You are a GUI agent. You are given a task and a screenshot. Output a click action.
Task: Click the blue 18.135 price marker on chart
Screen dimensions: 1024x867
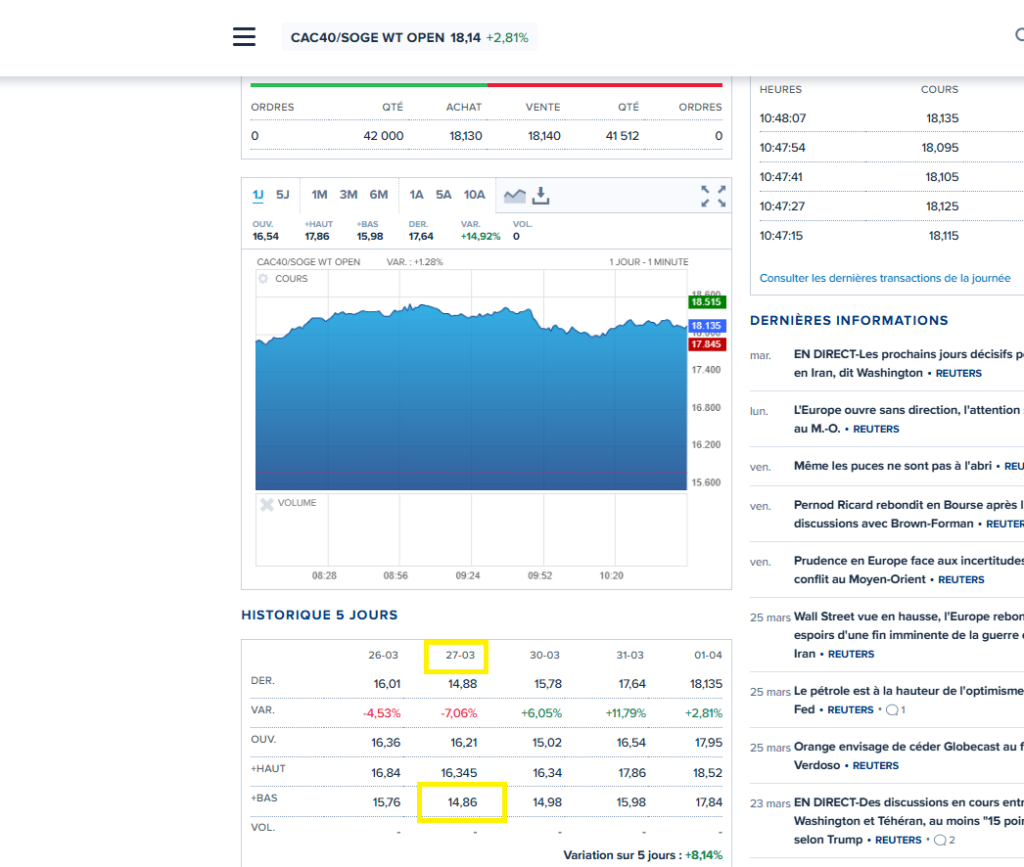pos(706,326)
